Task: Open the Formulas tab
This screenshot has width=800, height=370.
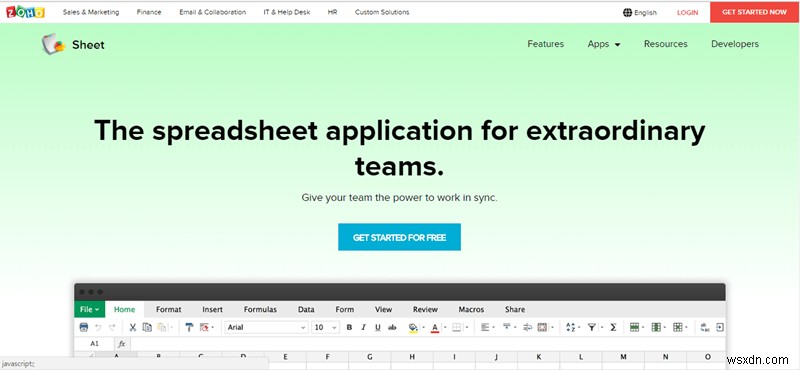Action: [260, 309]
